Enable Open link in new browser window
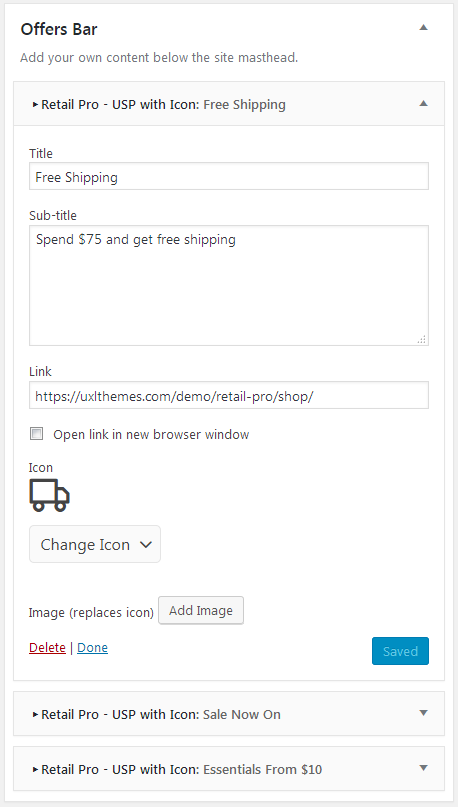Viewport: 458px width, 807px height. coord(37,434)
